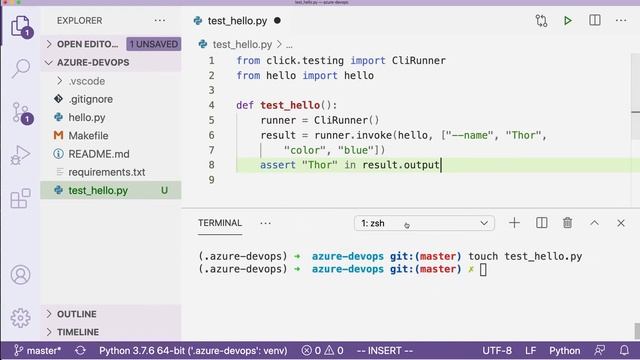The height and width of the screenshot is (360, 640).
Task: Click the breadcrumb ellipsis after test_hello.py
Action: [x=289, y=44]
